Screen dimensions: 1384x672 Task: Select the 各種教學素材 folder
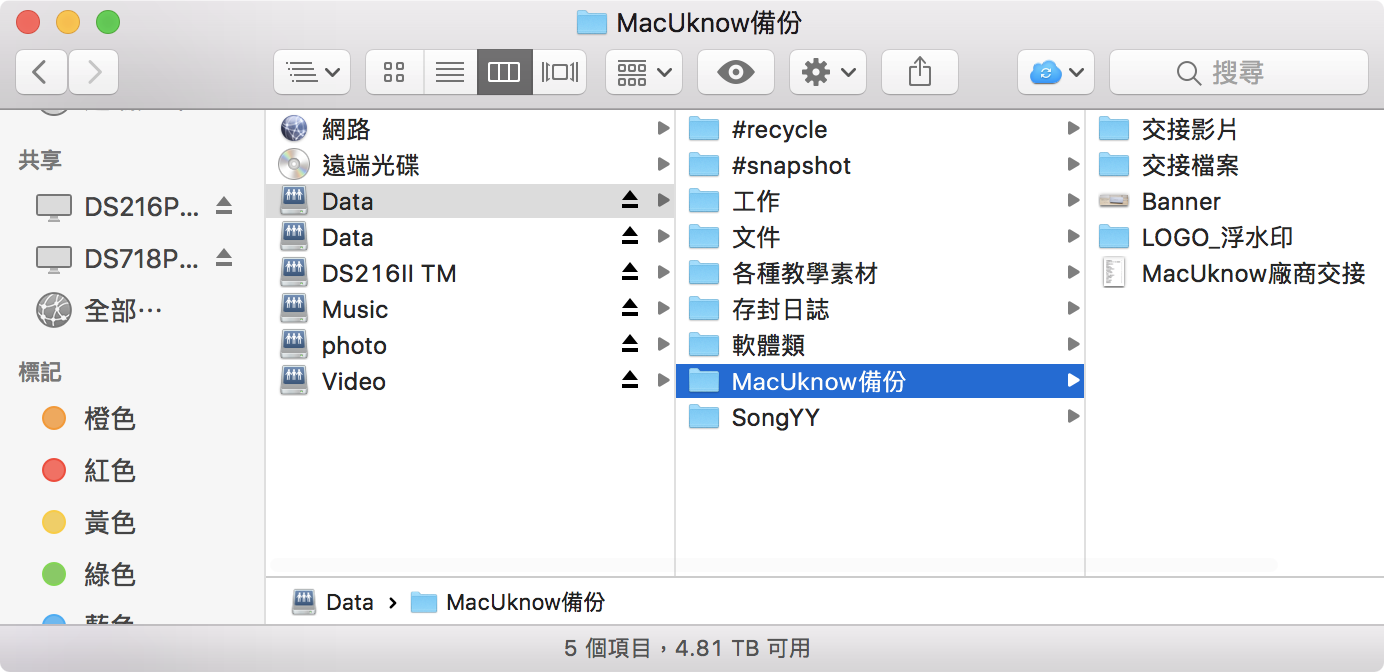click(x=804, y=274)
